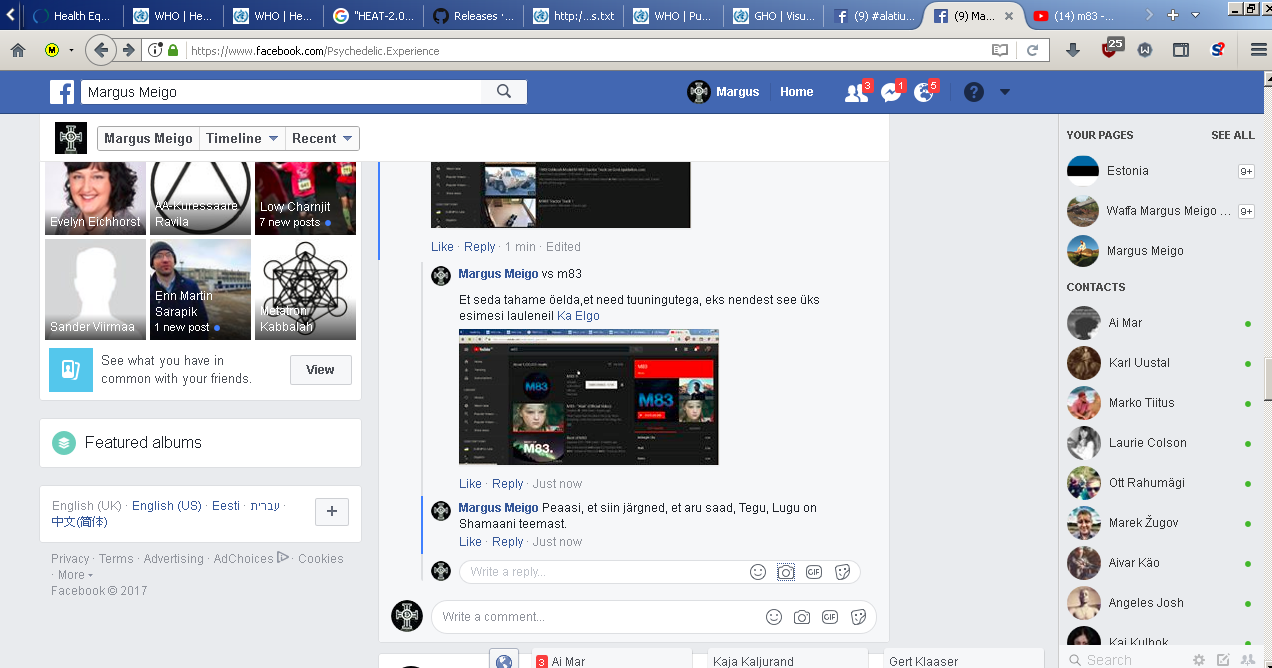Attach photo in reply box
Viewport: 1272px width, 668px height.
point(786,572)
